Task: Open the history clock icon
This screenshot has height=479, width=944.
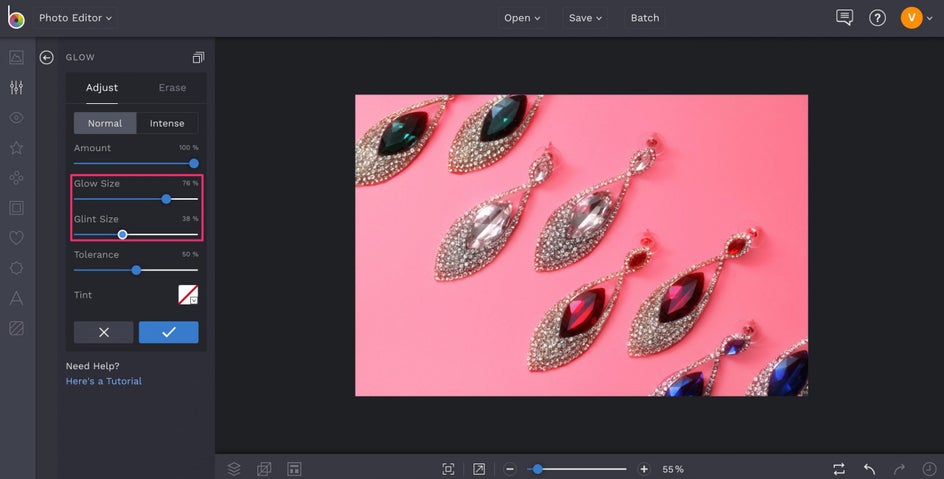Action: pos(930,469)
